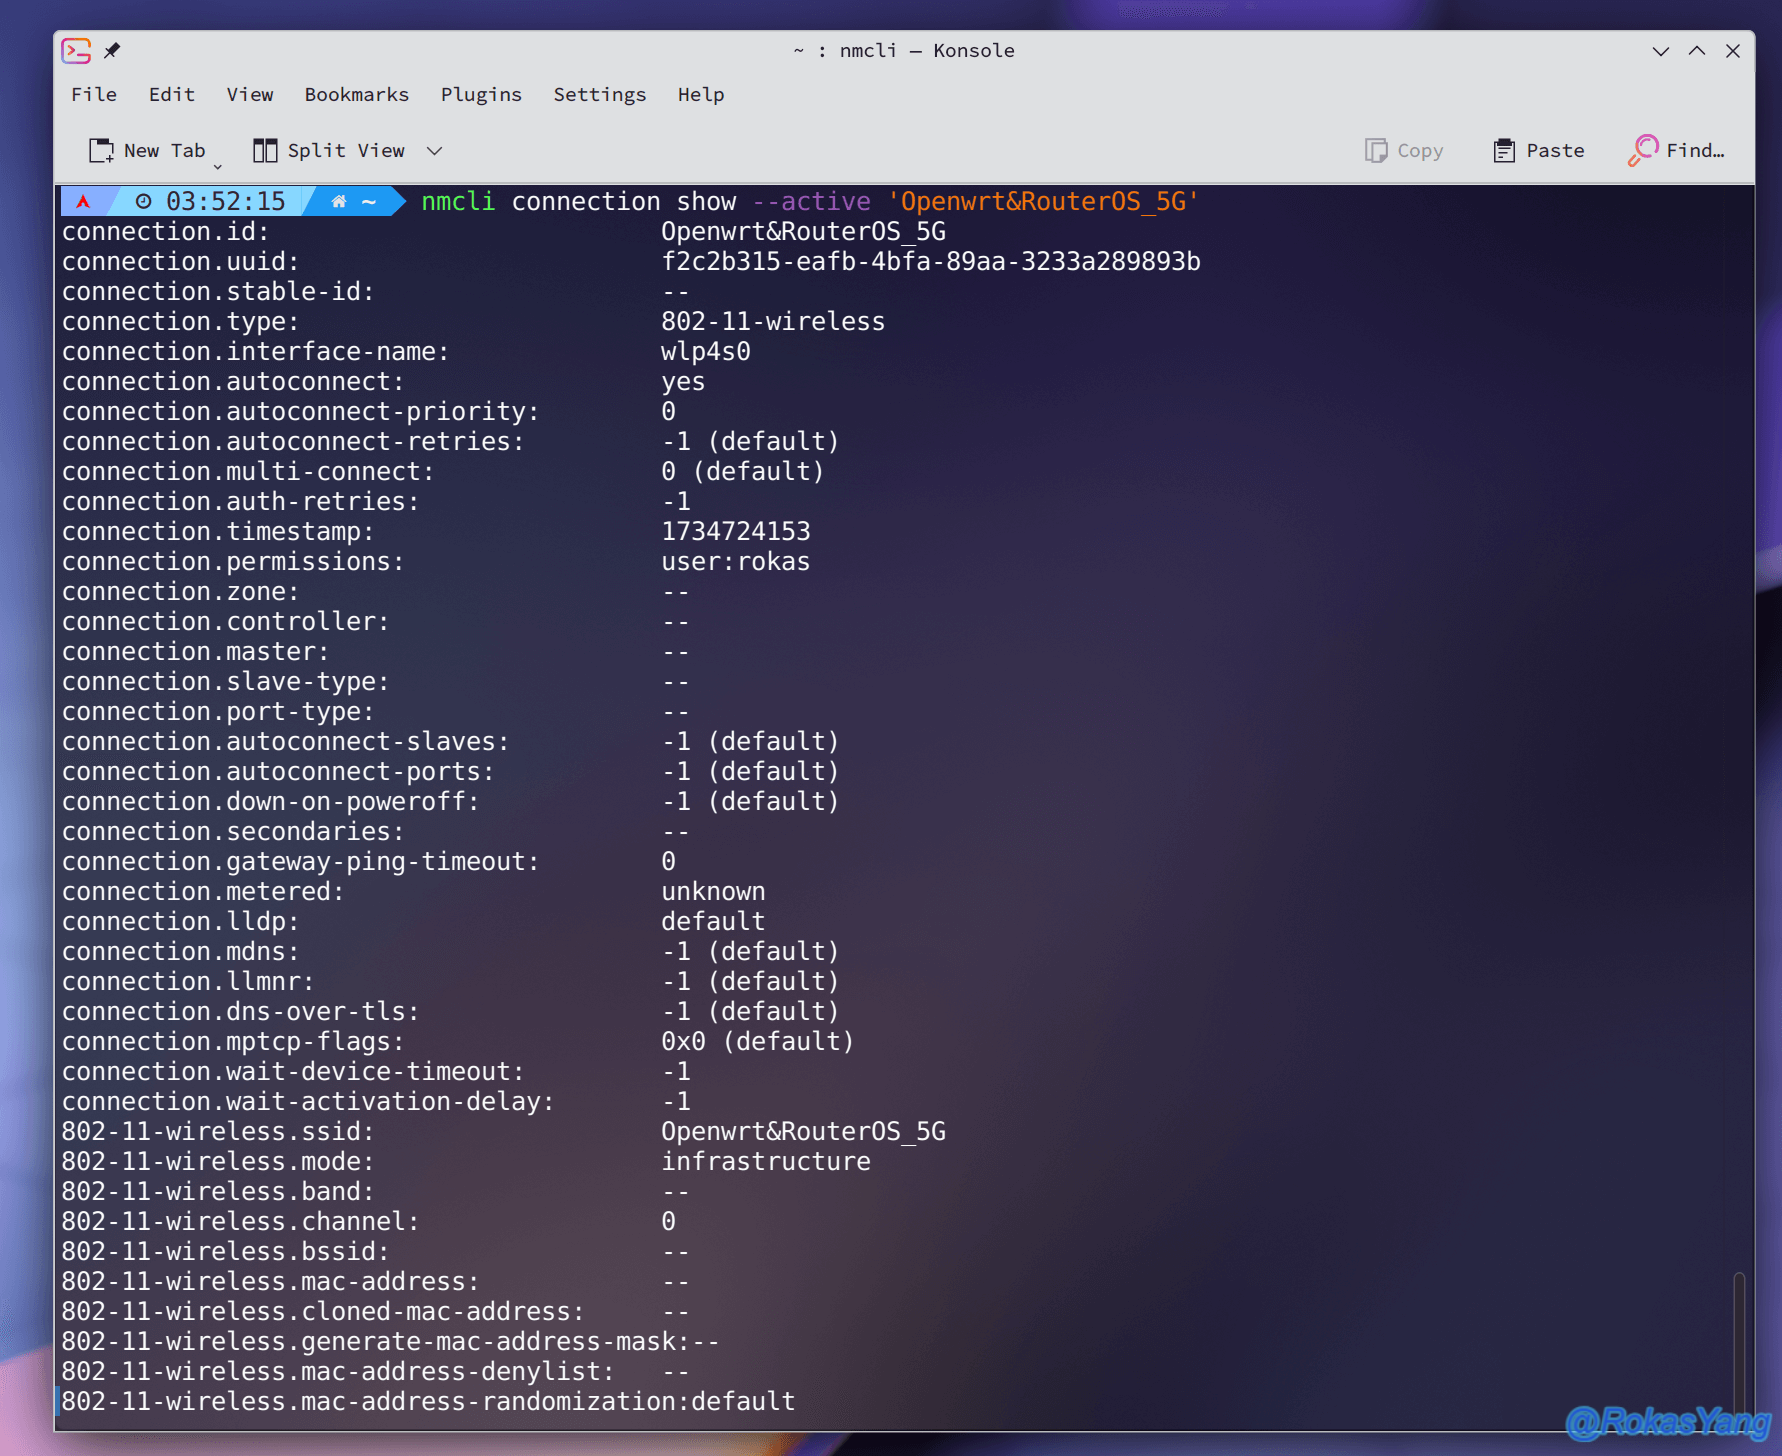
Task: Open the View menu
Action: click(x=250, y=94)
